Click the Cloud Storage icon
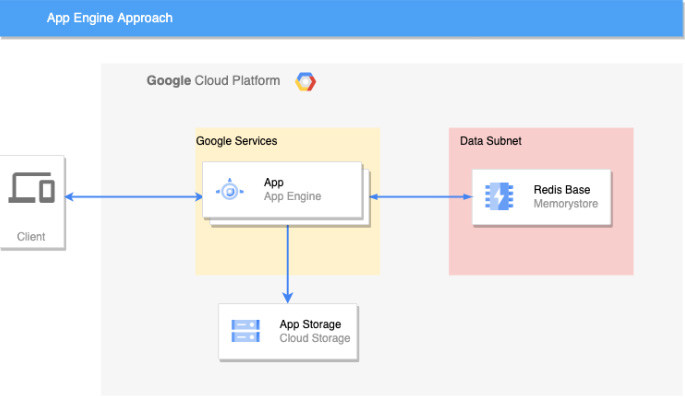This screenshot has height=398, width=685. (246, 331)
